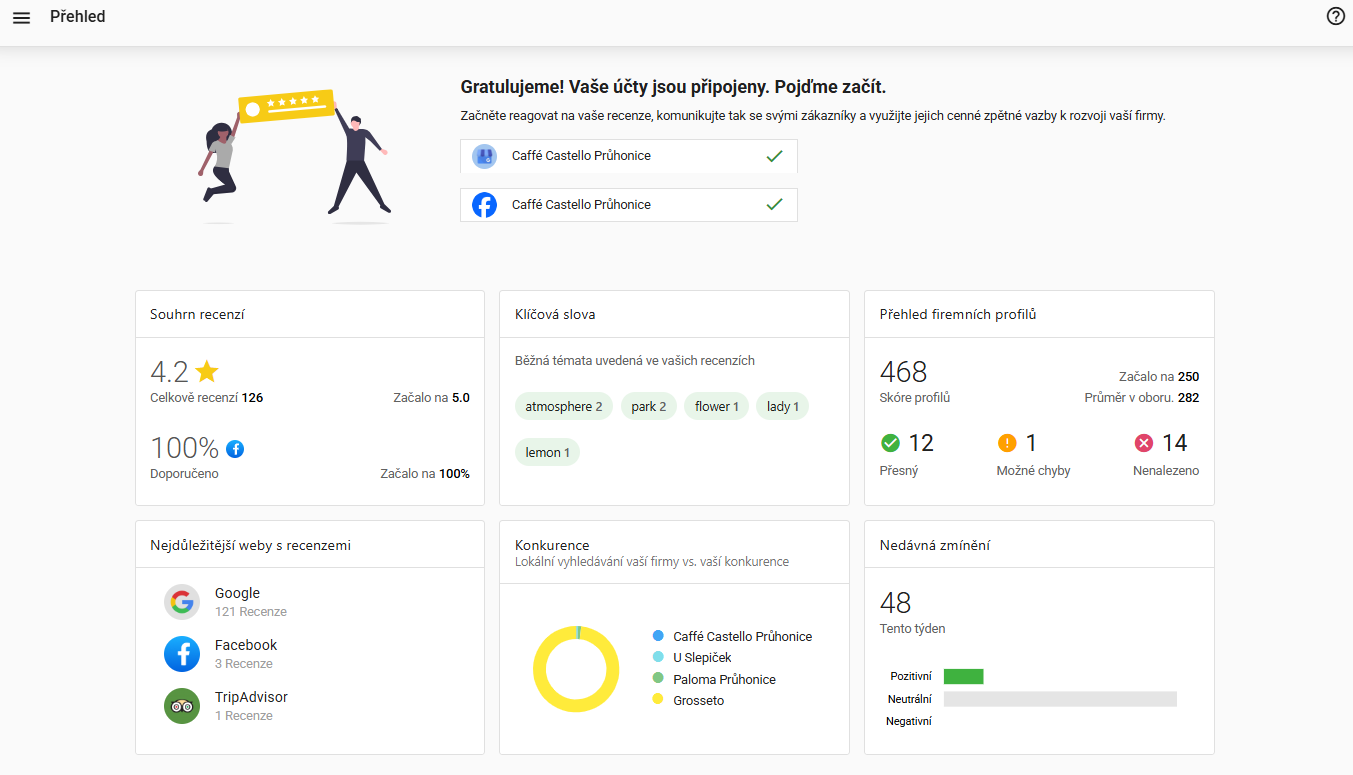Click the TripAdvisor owl icon
The height and width of the screenshot is (775, 1353).
[182, 706]
